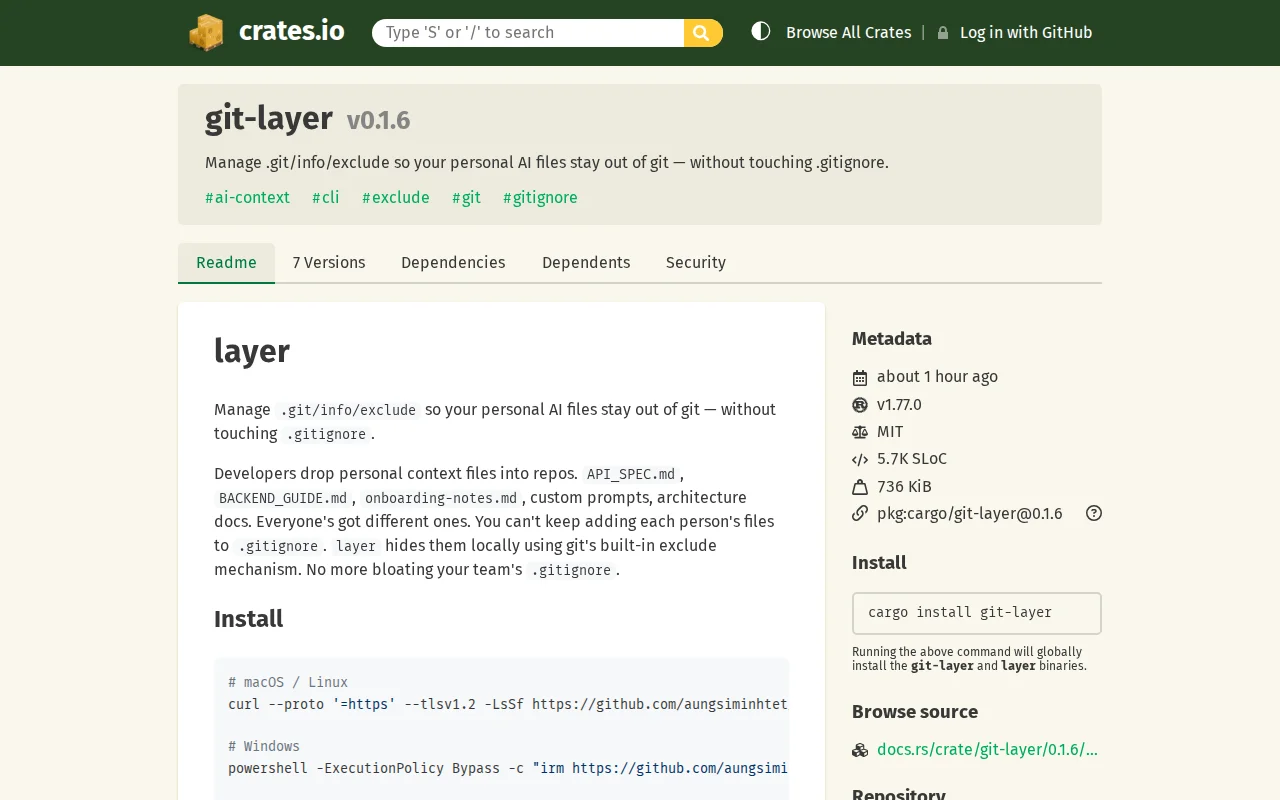Click the purl help question-mark icon
Viewport: 1280px width, 800px height.
pos(1094,513)
